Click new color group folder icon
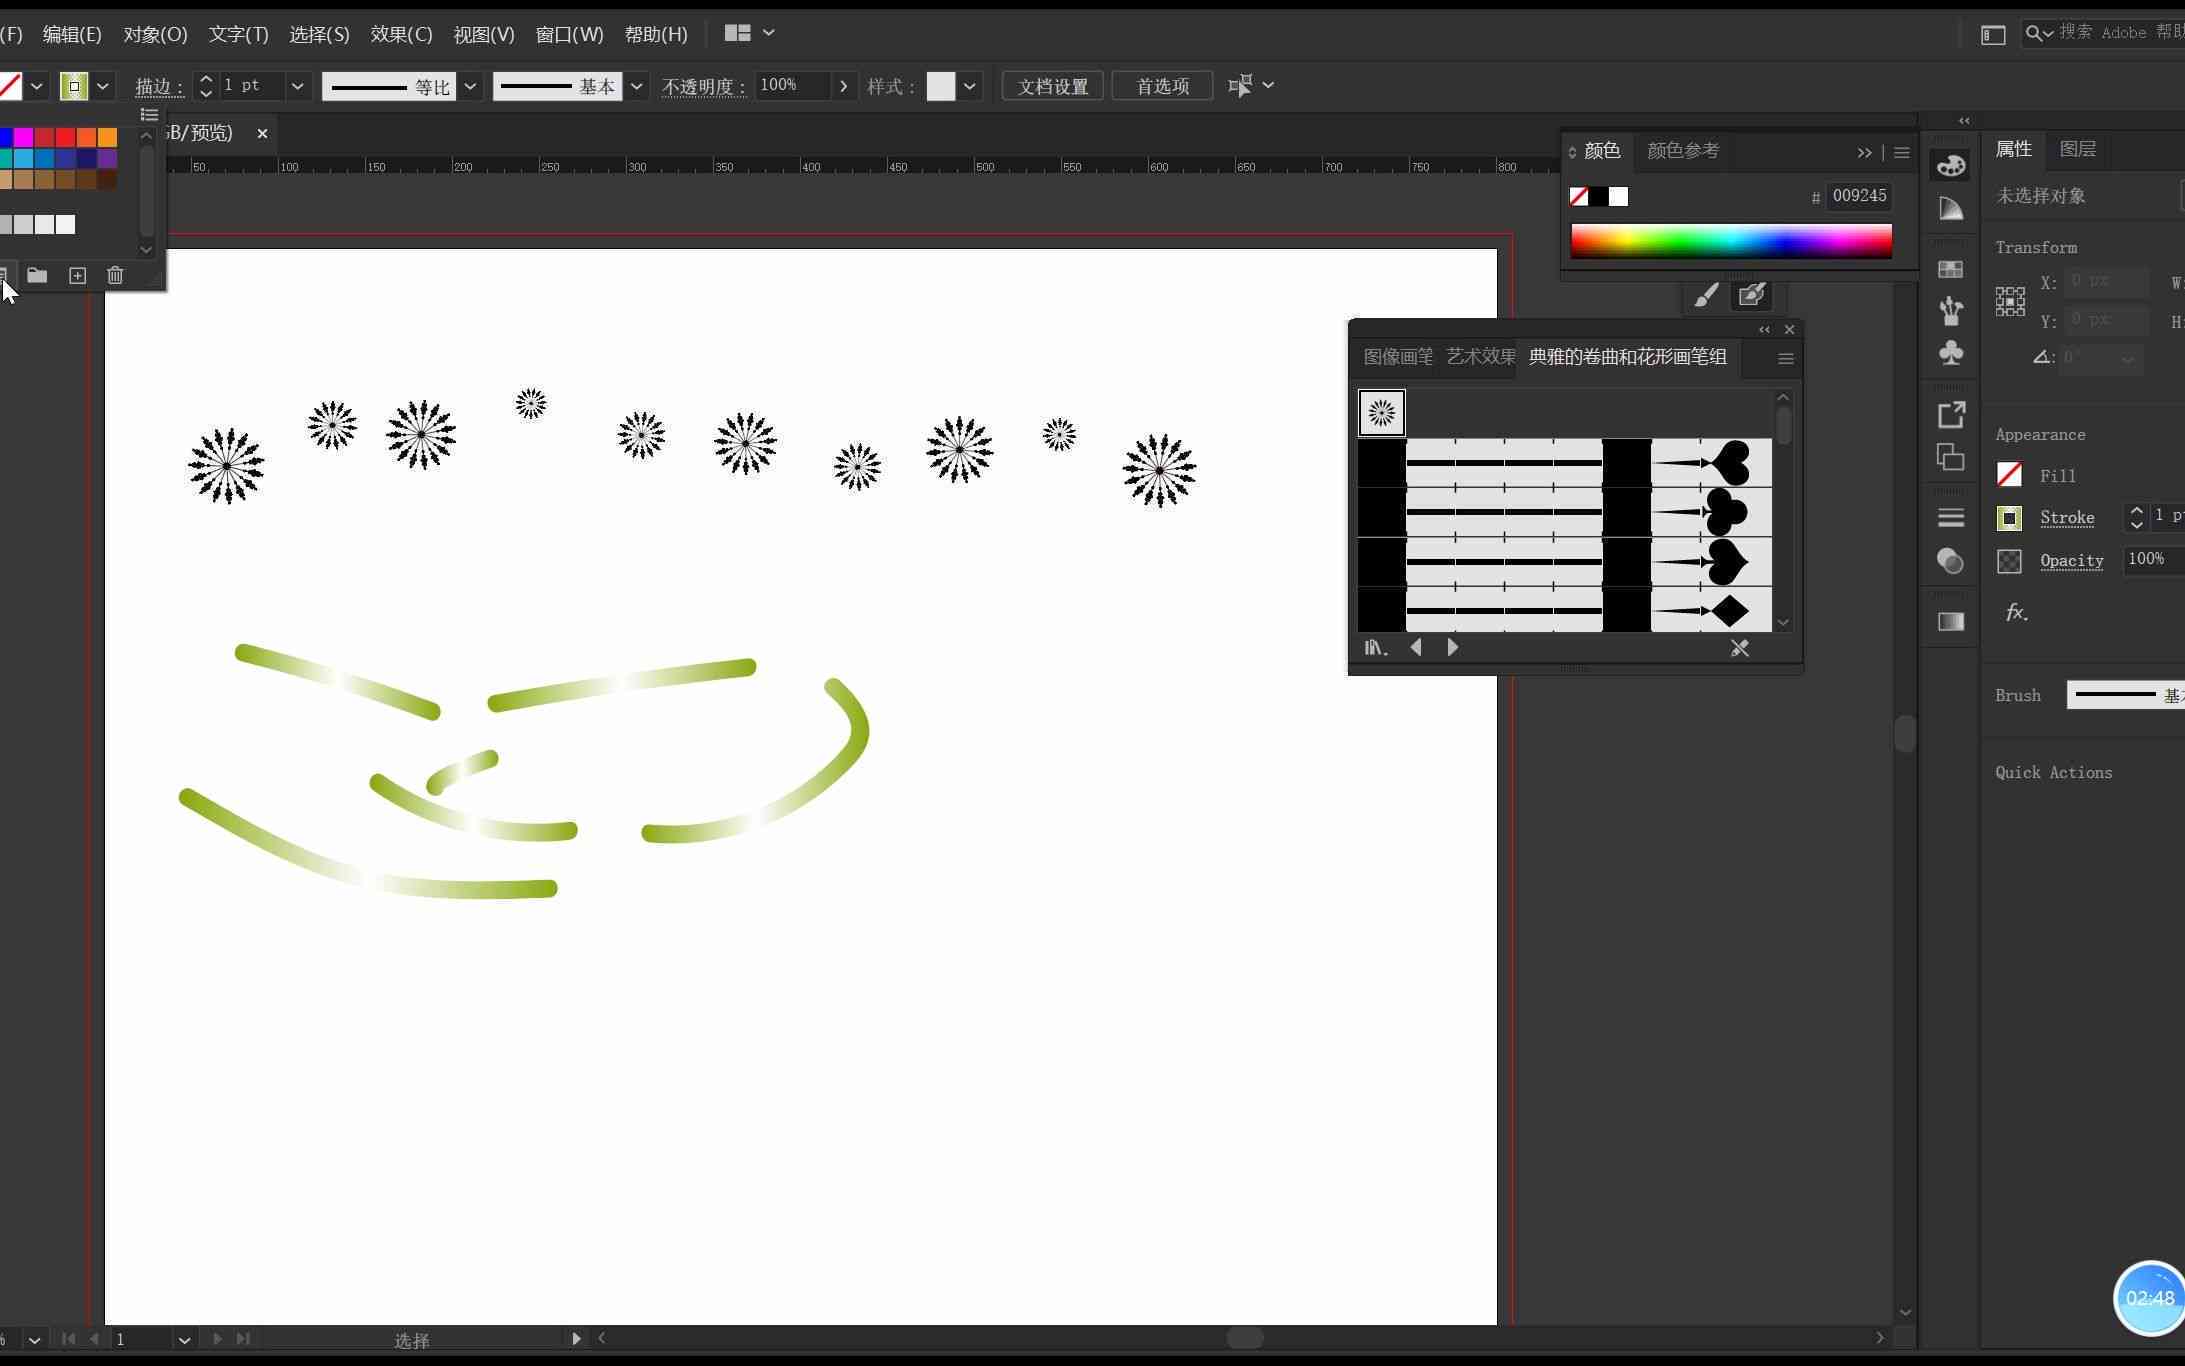The width and height of the screenshot is (2185, 1366). coord(37,275)
